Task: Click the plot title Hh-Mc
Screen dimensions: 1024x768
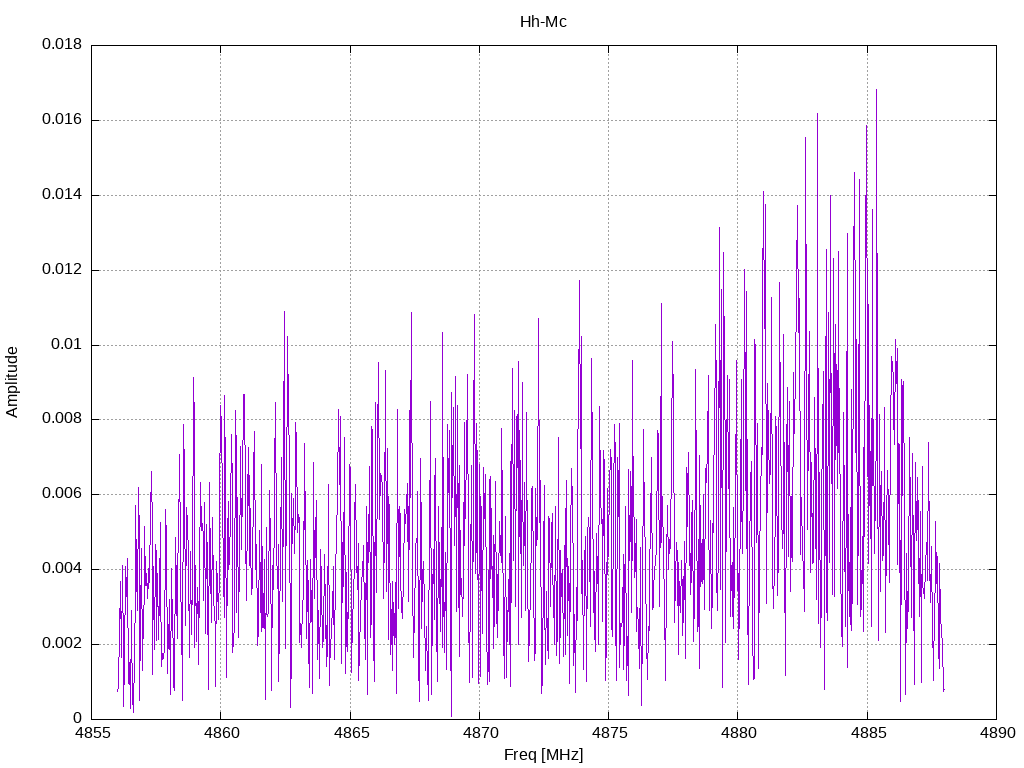Action: pyautogui.click(x=543, y=22)
